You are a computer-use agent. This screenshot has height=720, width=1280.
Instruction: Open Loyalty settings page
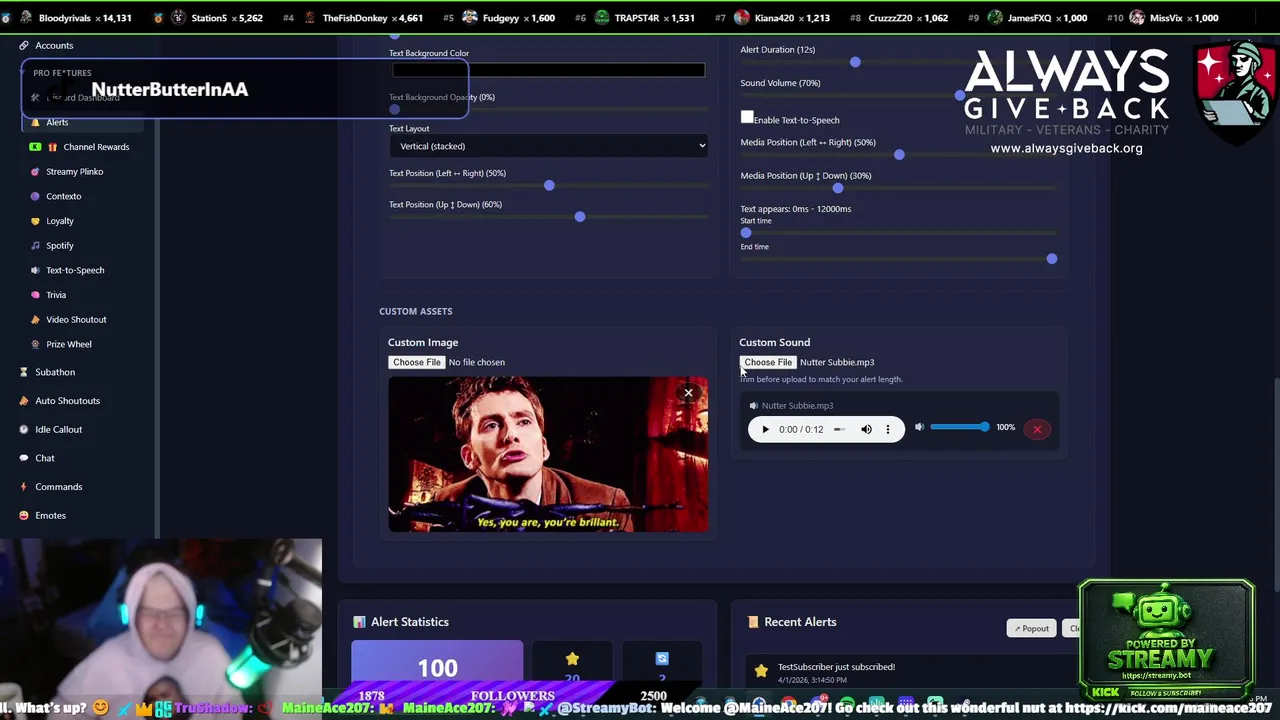point(60,221)
